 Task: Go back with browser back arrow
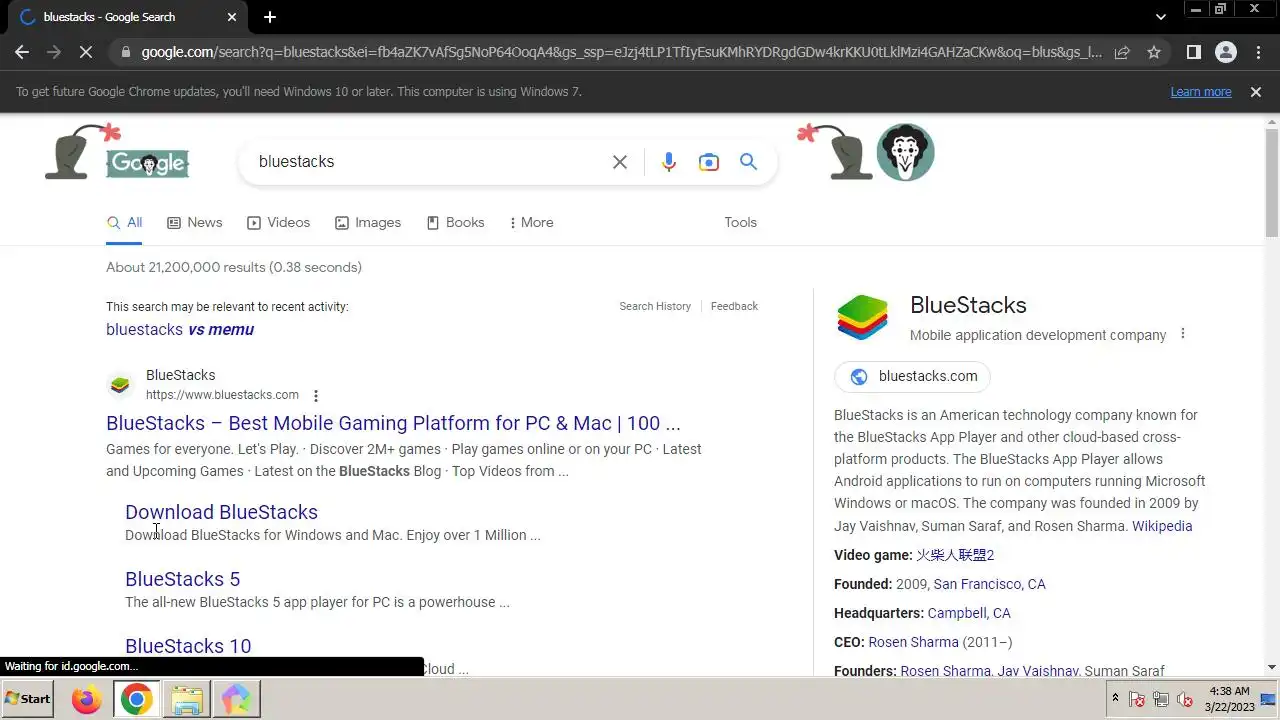point(22,52)
